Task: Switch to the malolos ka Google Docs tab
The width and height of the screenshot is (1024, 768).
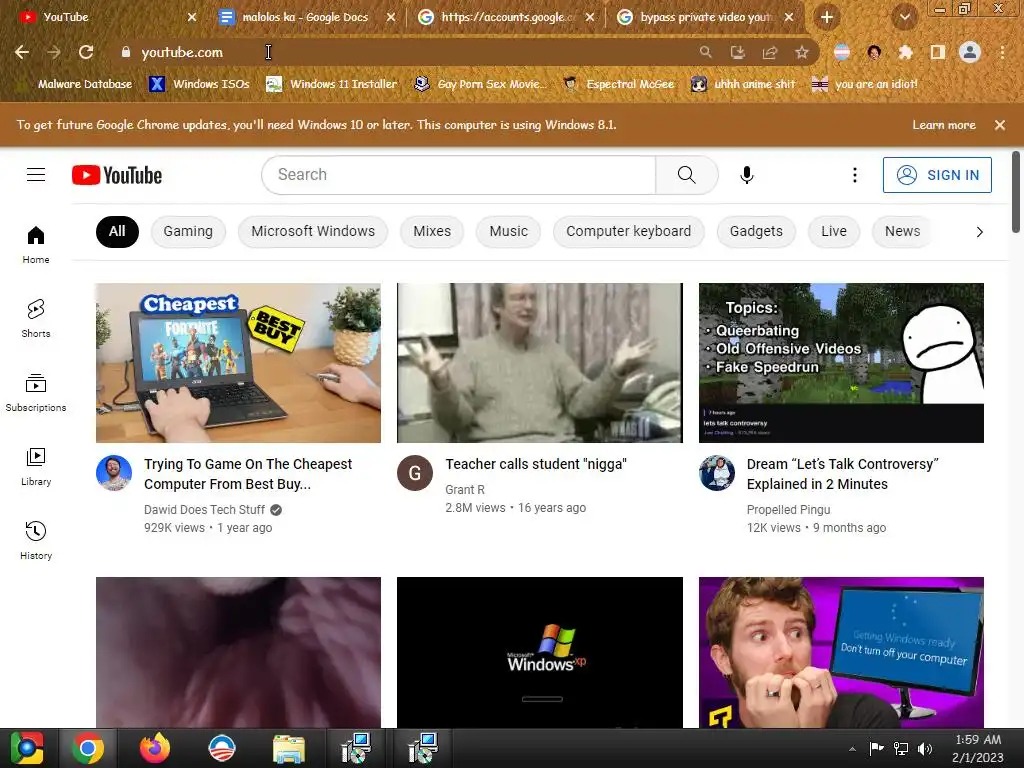Action: 305,18
